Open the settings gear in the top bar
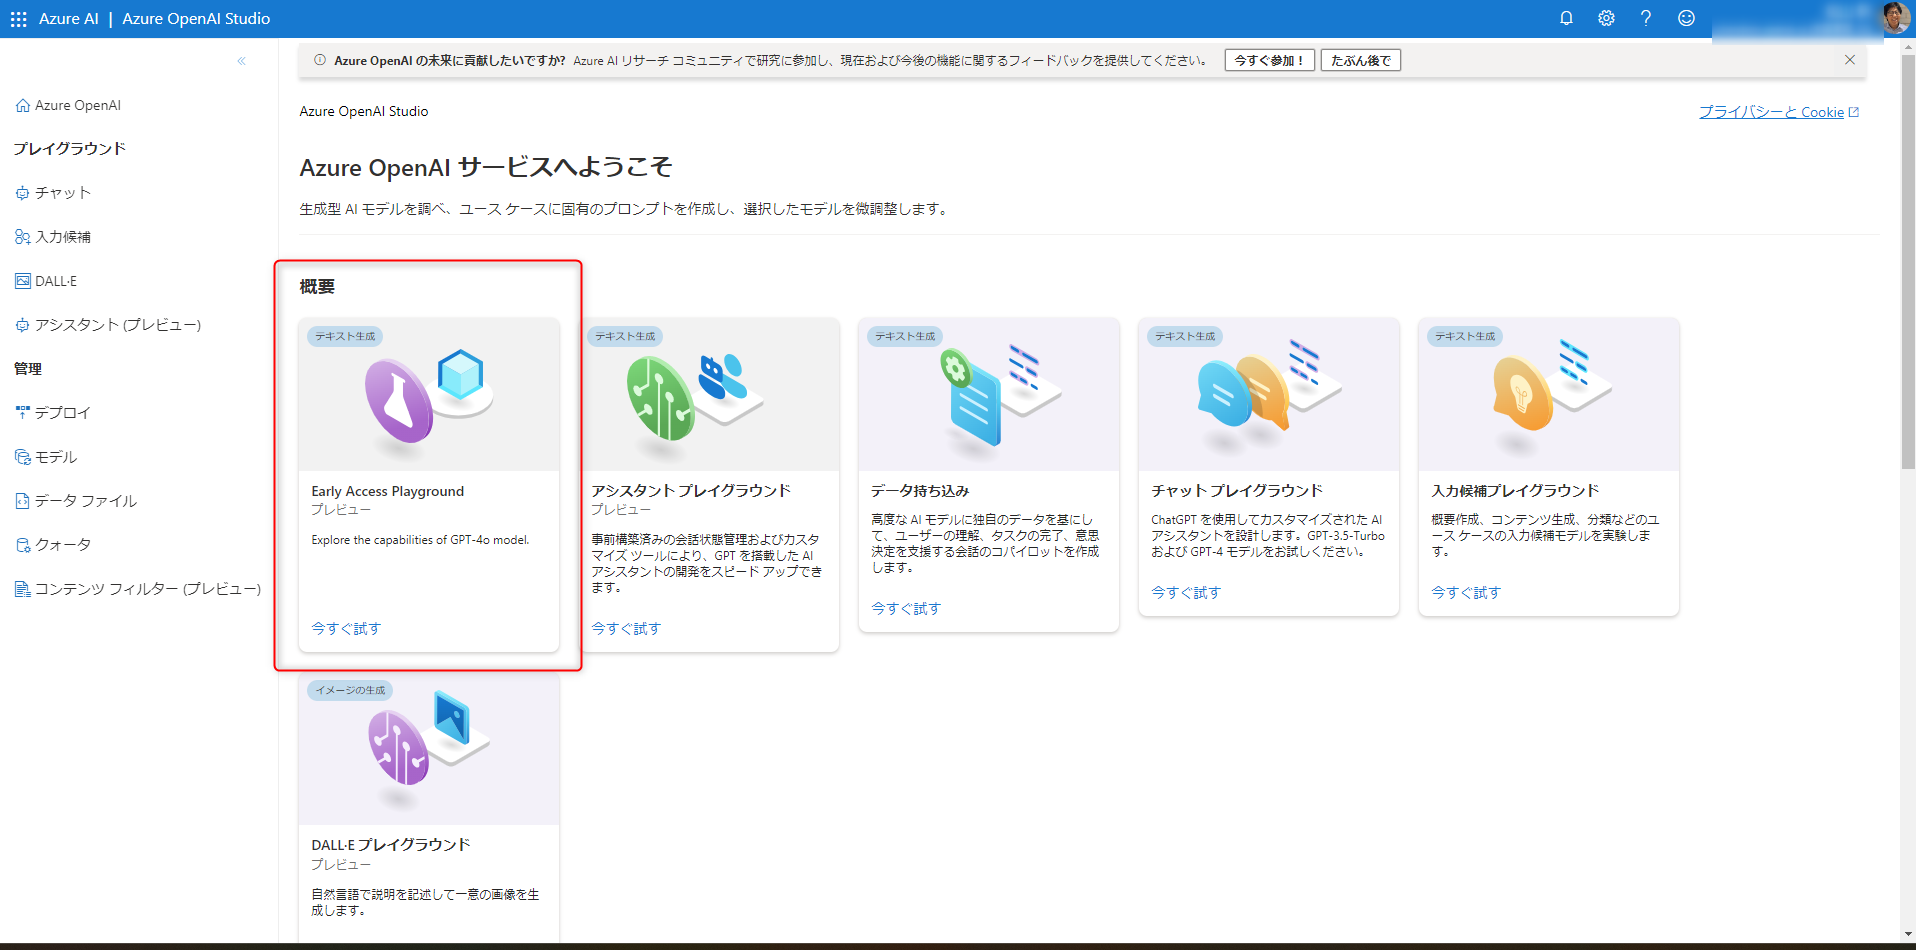 click(1606, 18)
